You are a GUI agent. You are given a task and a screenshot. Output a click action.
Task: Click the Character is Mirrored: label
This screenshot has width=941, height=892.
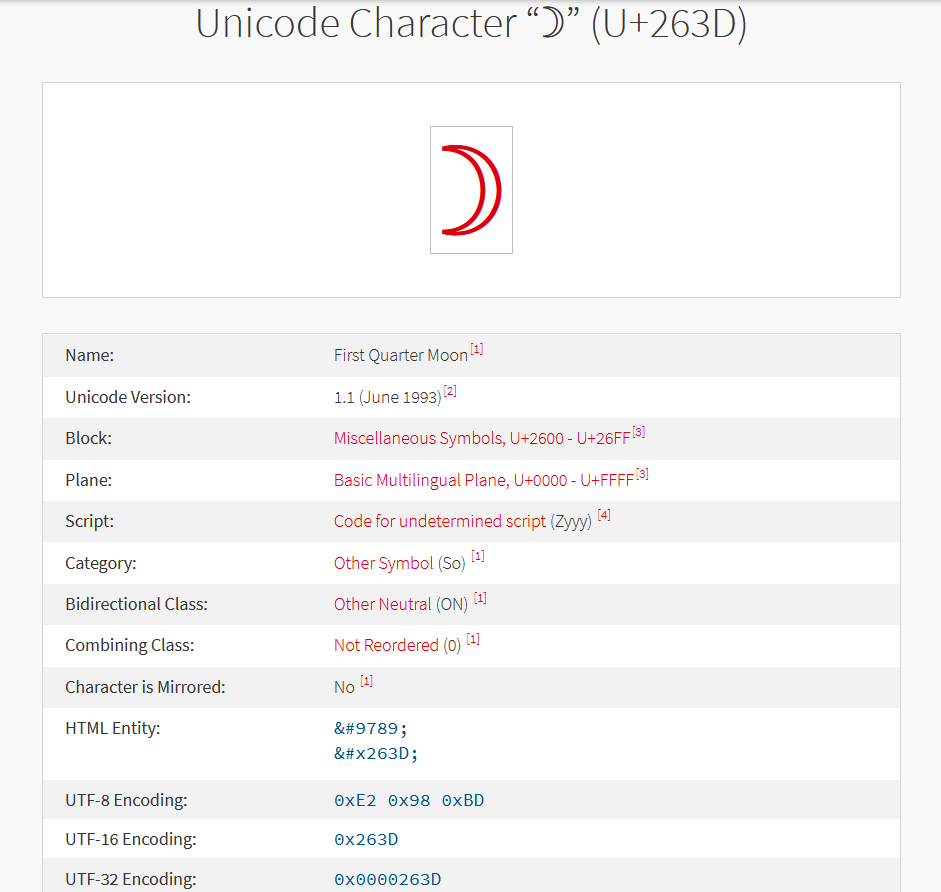(145, 687)
